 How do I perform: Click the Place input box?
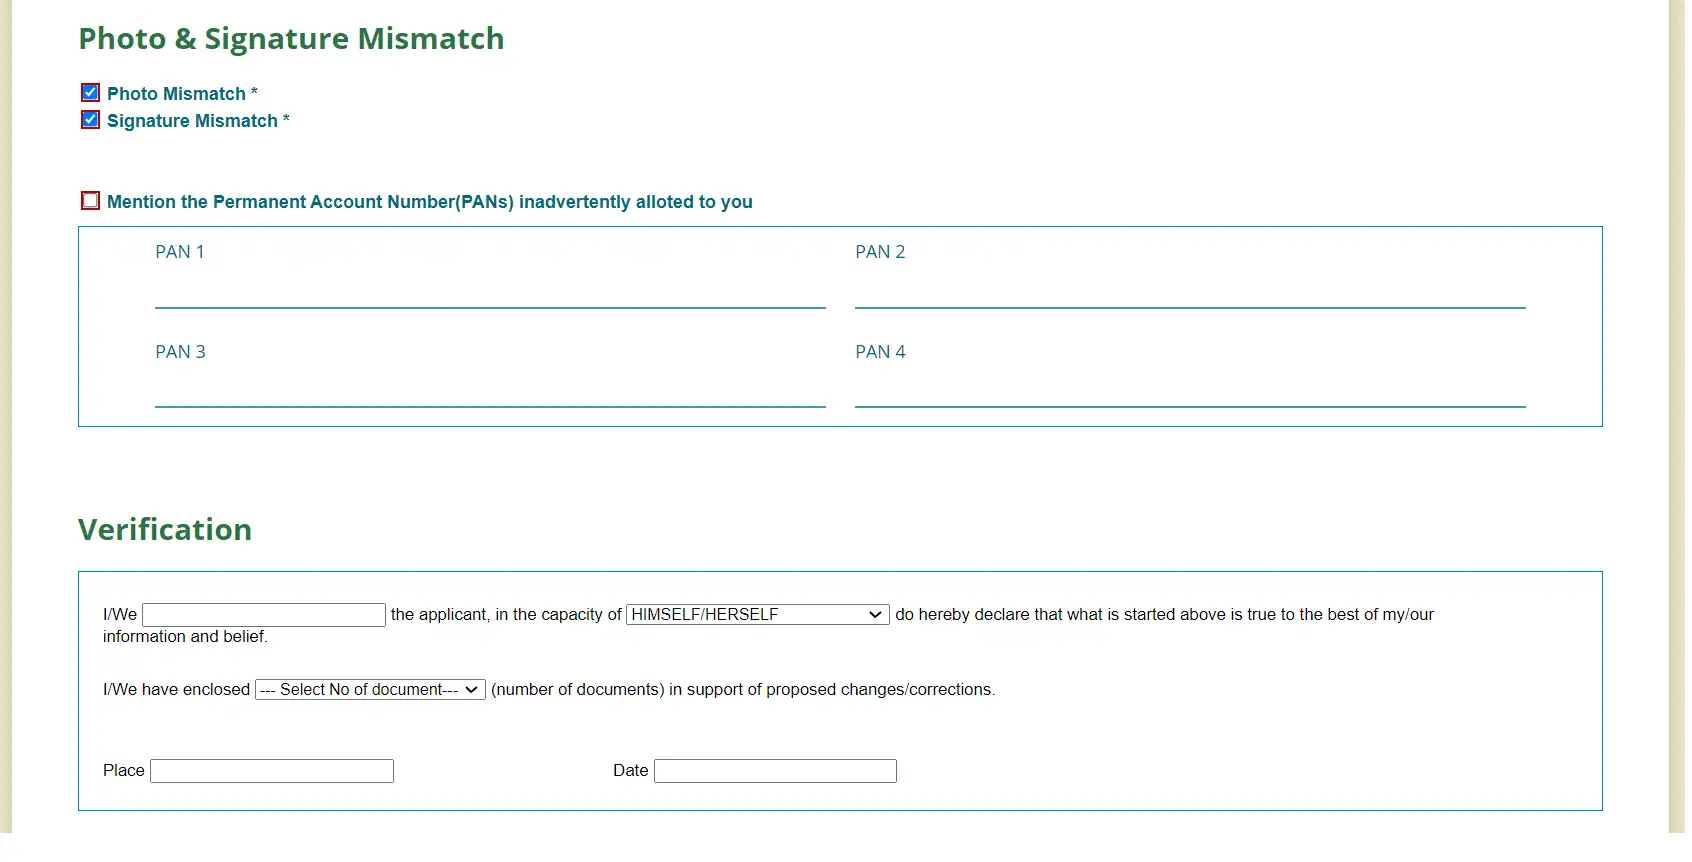(272, 771)
